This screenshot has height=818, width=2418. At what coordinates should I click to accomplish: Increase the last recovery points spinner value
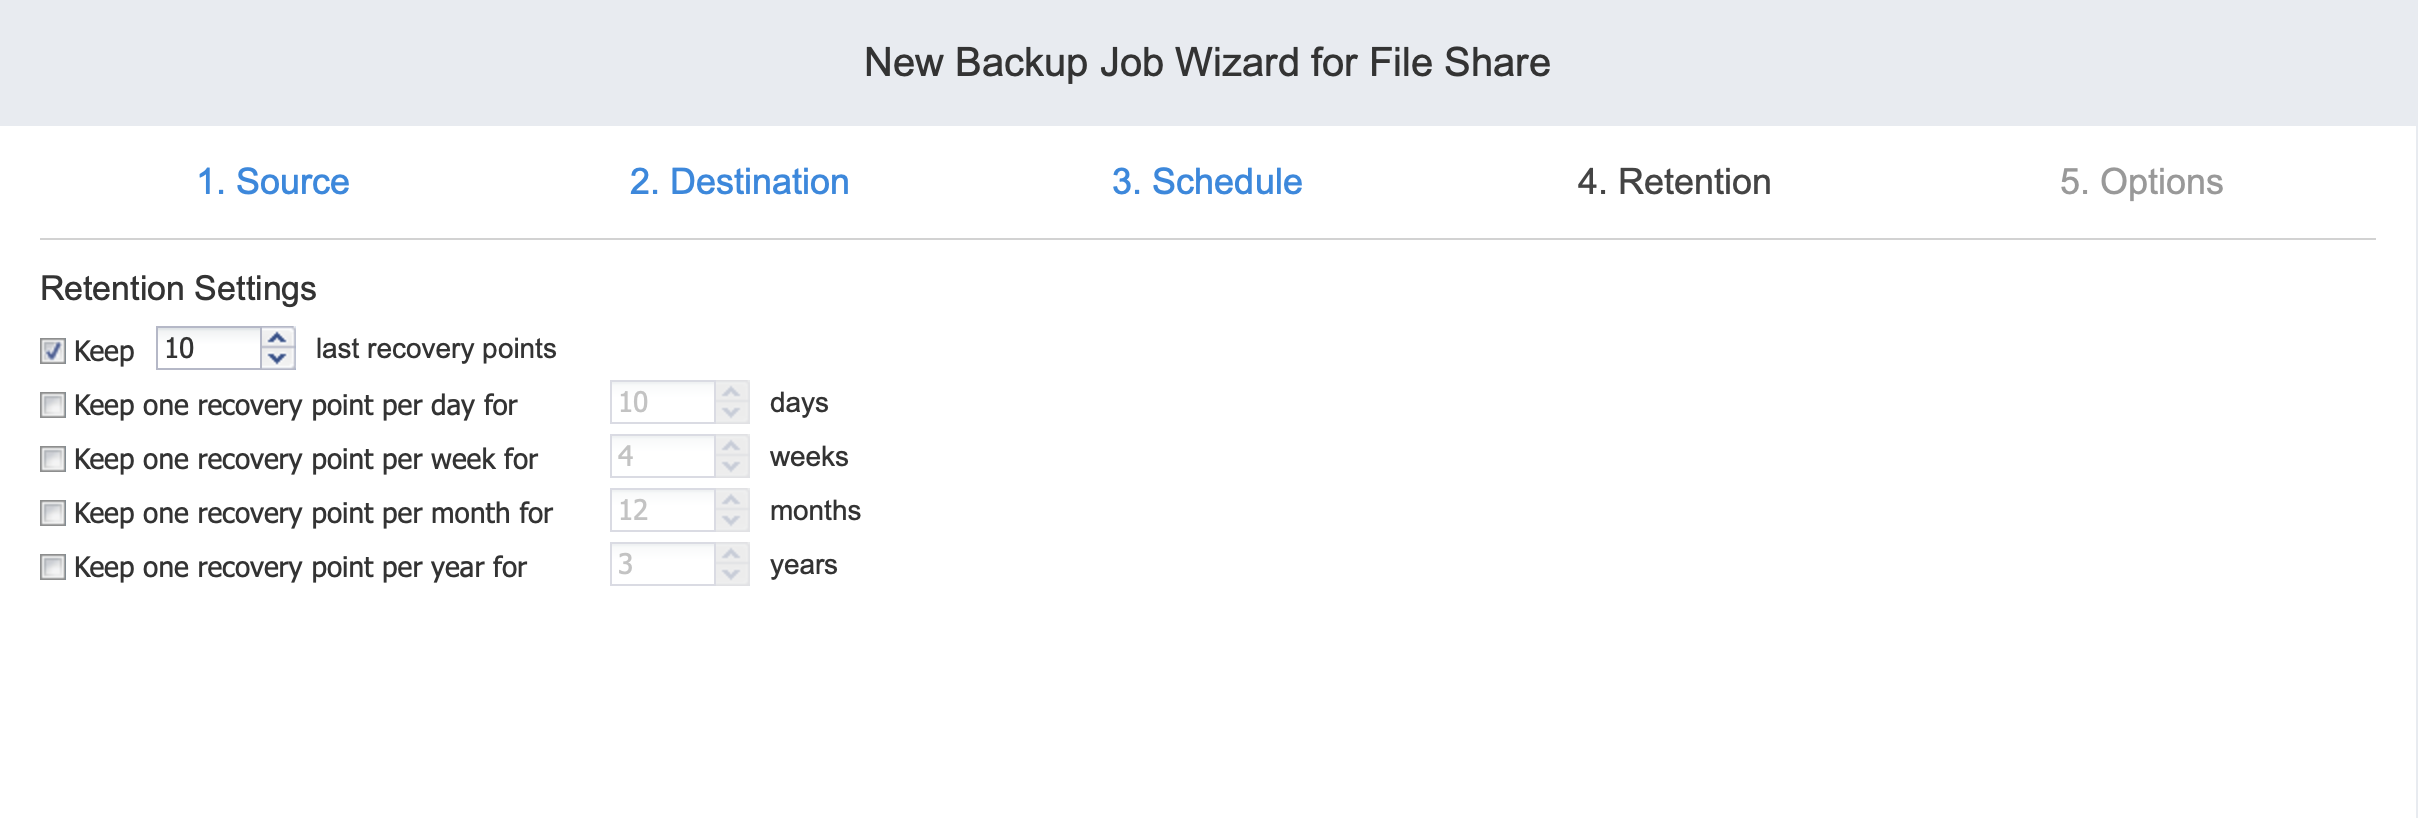point(277,339)
